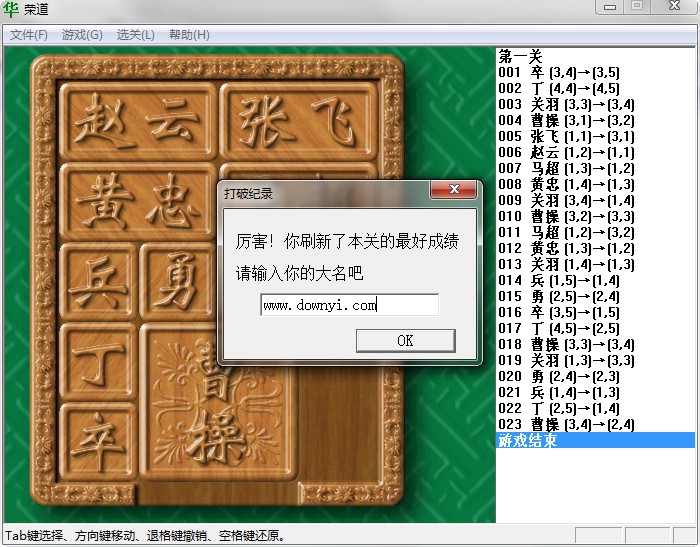The height and width of the screenshot is (547, 700).
Task: Maximize the 华容道 window
Action: point(637,7)
